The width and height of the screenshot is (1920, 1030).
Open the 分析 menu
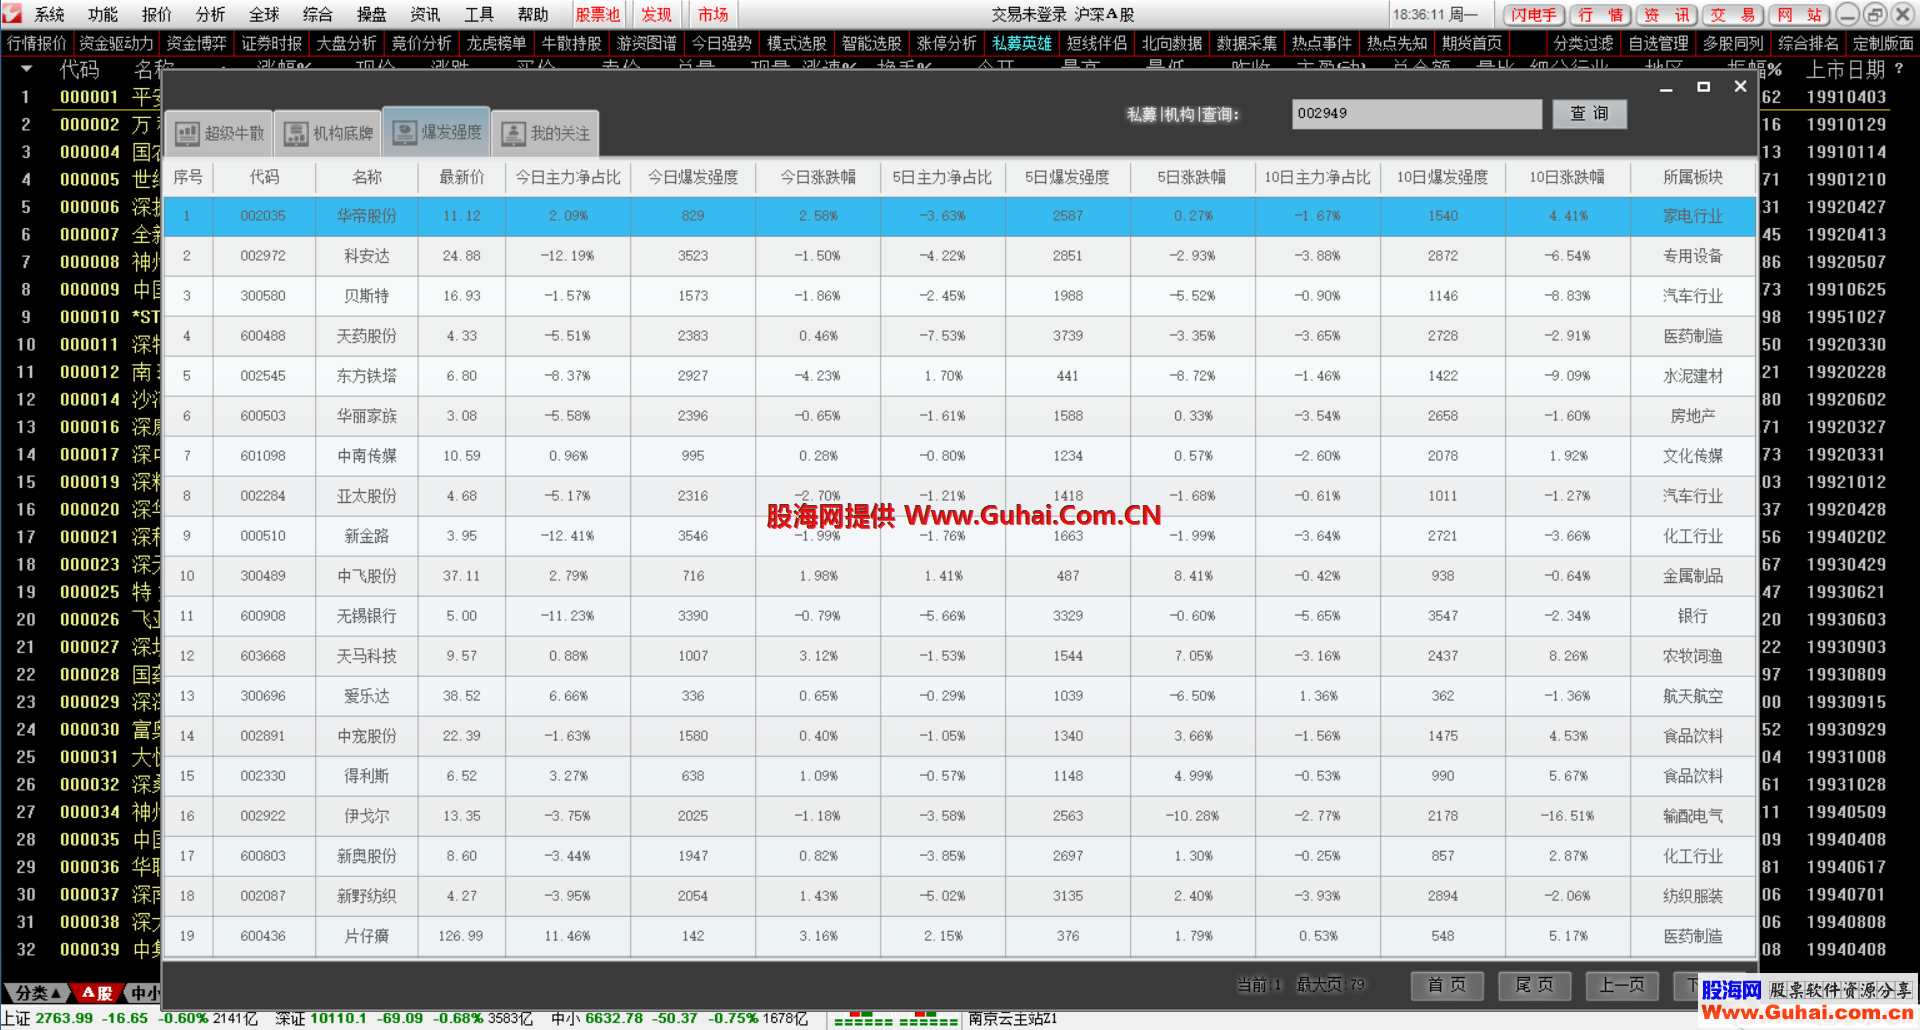[210, 14]
